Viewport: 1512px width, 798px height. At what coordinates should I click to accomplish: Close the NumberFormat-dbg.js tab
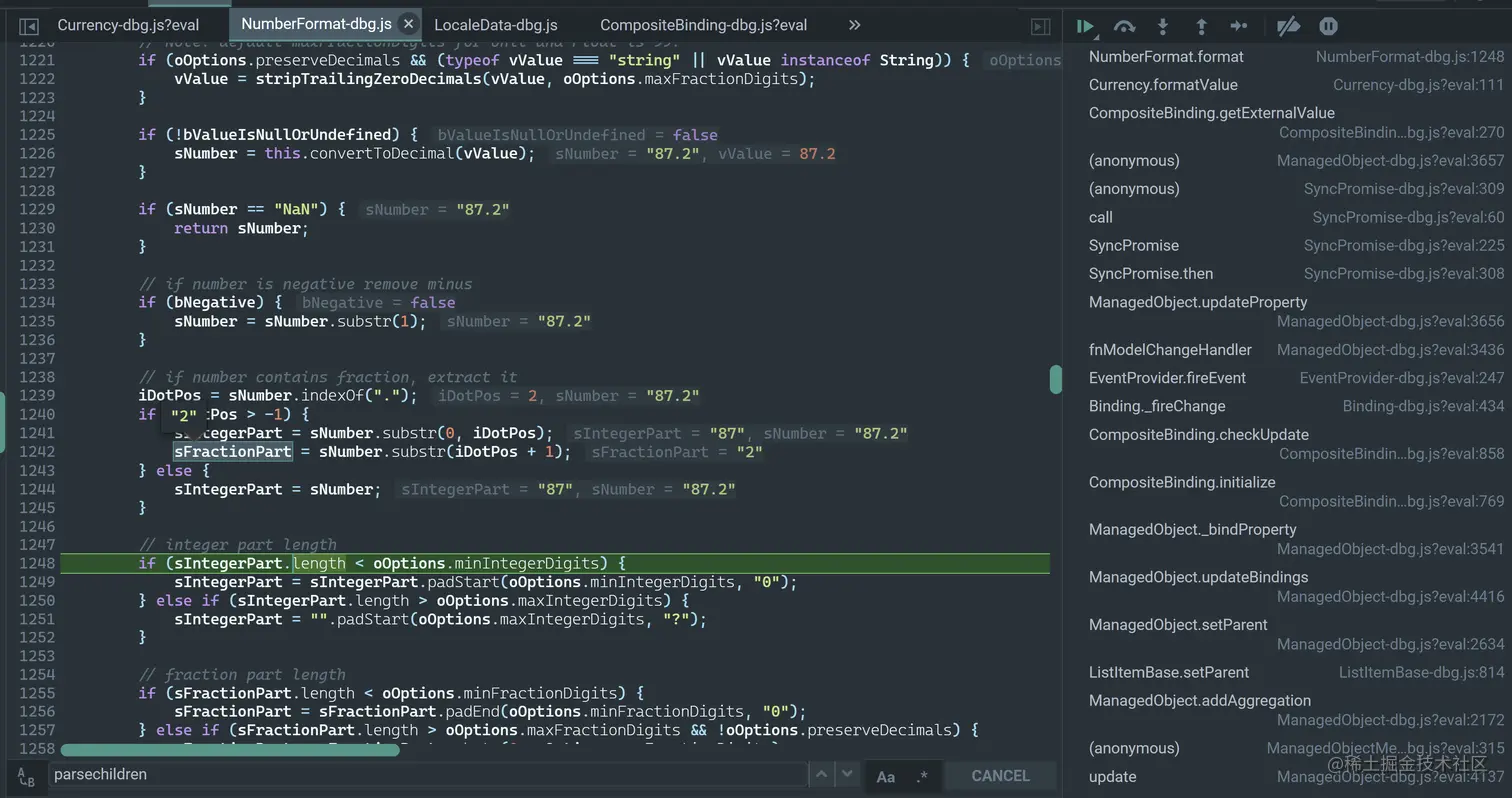408,24
